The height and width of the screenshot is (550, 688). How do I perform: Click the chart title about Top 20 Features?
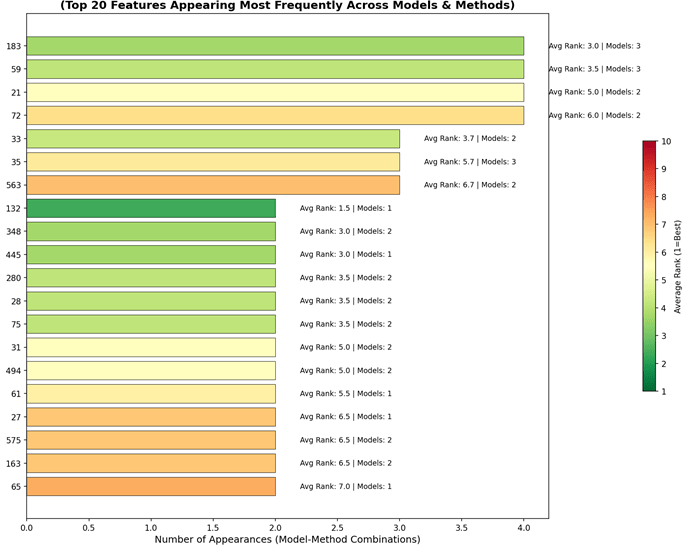(x=287, y=5)
